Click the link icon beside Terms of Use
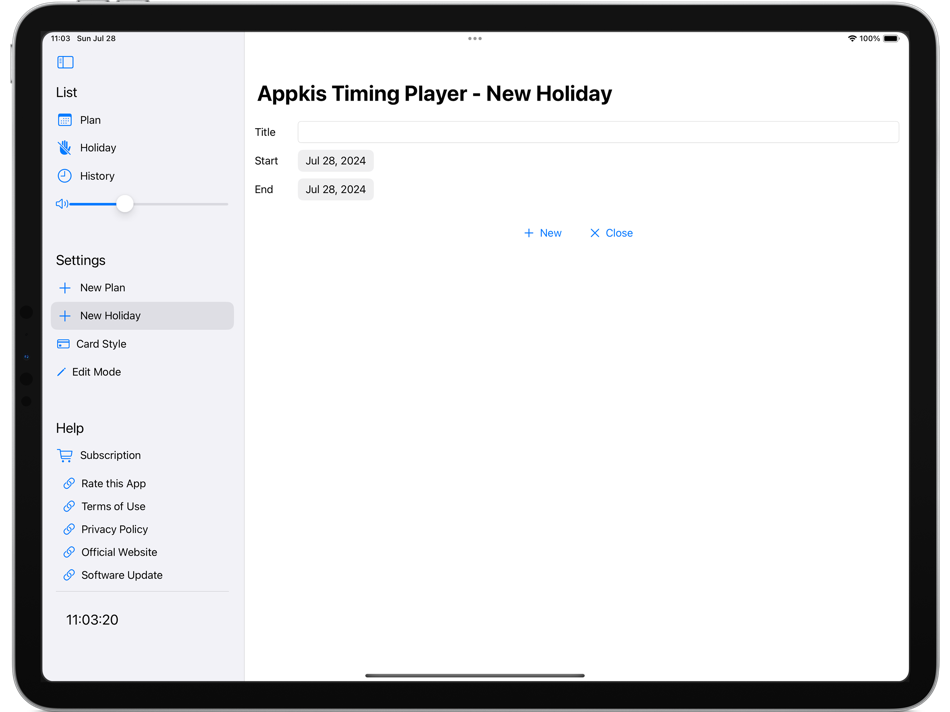 coord(70,507)
